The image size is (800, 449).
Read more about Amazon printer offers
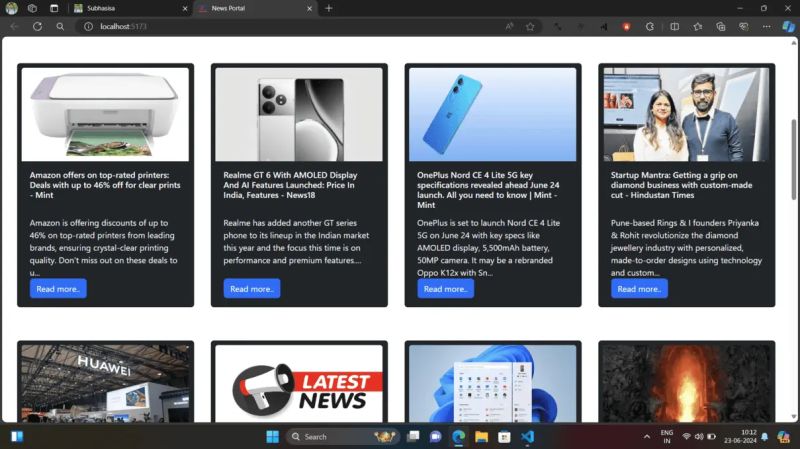tap(58, 289)
